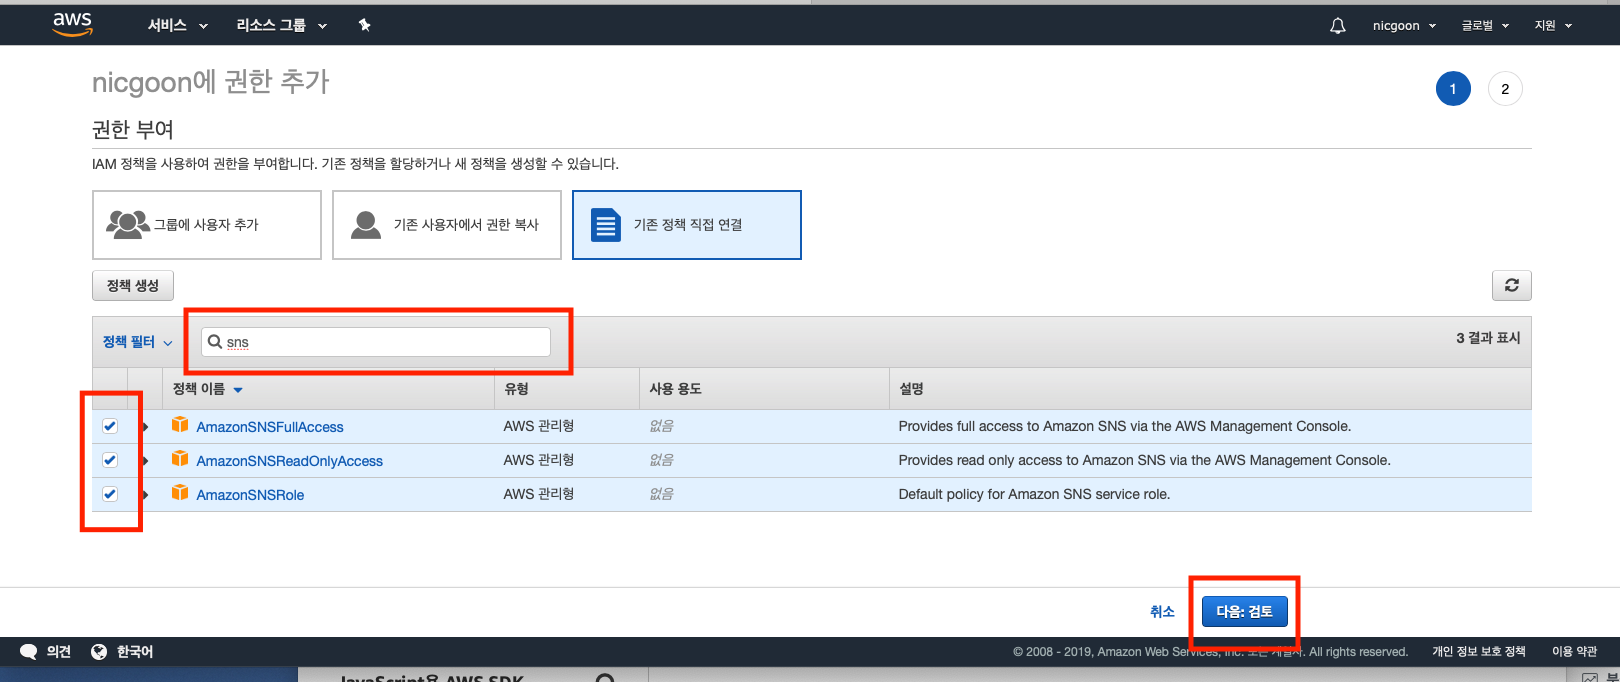Sort by 정책 이름 column
This screenshot has height=682, width=1620.
pyautogui.click(x=207, y=389)
